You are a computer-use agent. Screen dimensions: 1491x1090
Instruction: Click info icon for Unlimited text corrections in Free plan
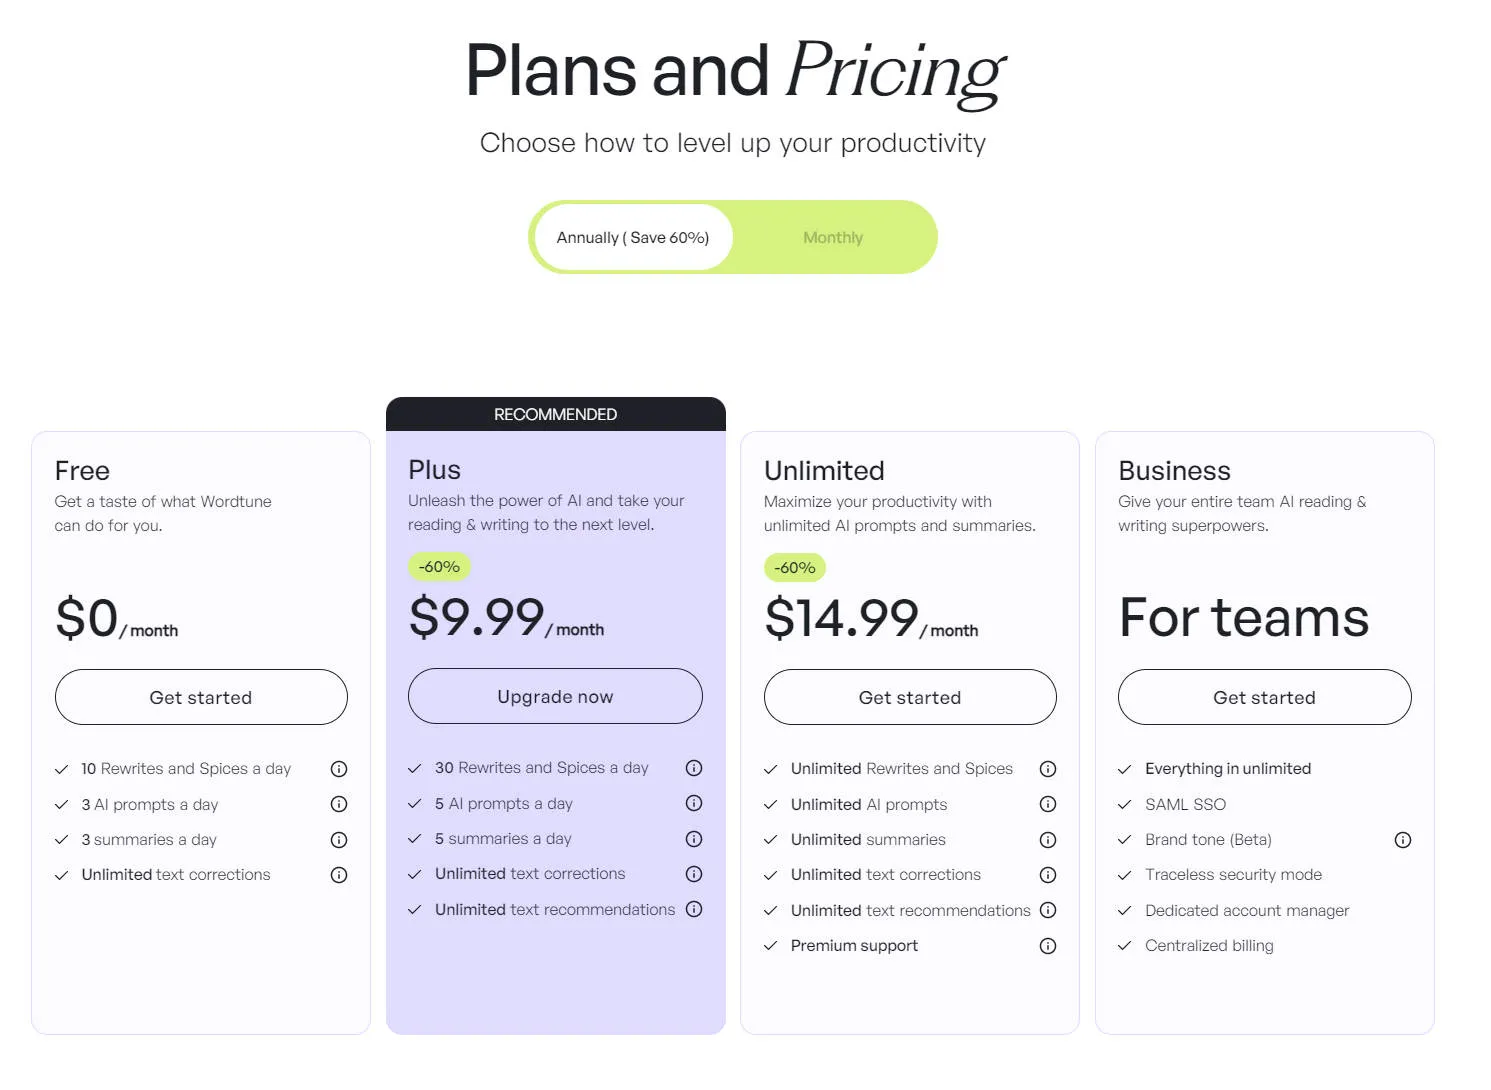(338, 874)
